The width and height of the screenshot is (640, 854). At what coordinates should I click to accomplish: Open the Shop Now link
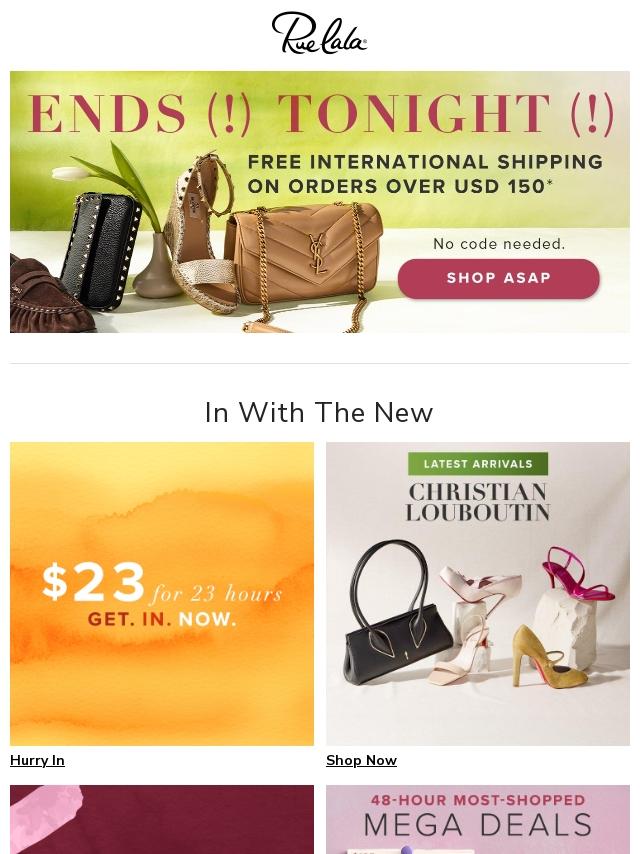click(x=361, y=760)
